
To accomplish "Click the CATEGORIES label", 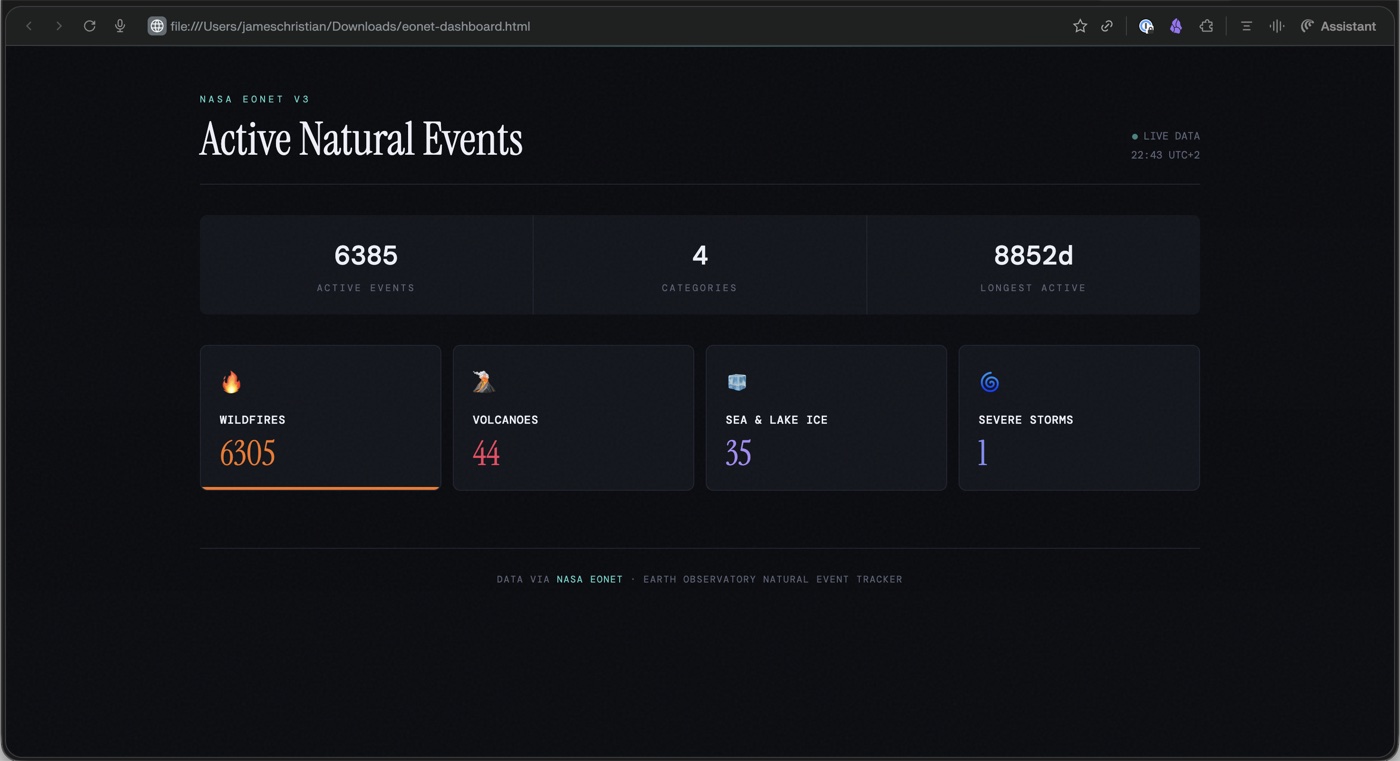I will coord(700,288).
